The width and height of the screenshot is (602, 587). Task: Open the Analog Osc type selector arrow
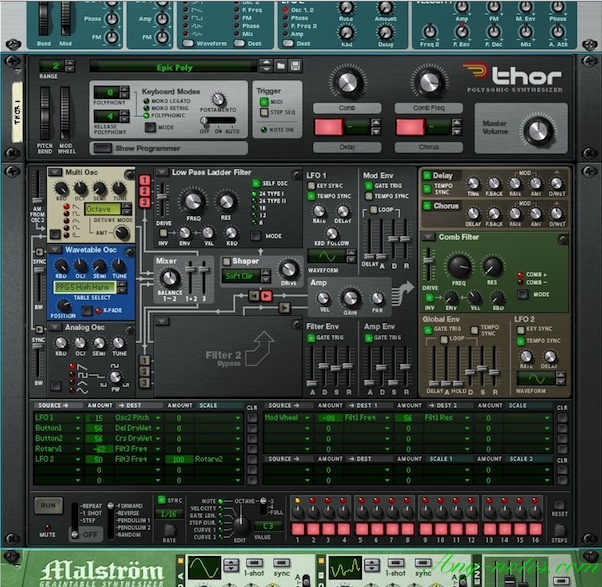55,327
